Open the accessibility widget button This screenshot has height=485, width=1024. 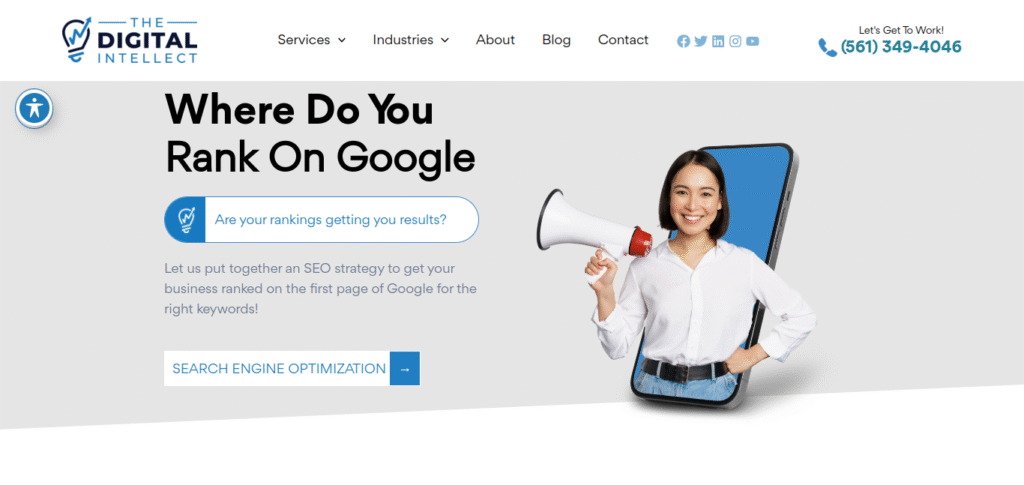pyautogui.click(x=34, y=108)
